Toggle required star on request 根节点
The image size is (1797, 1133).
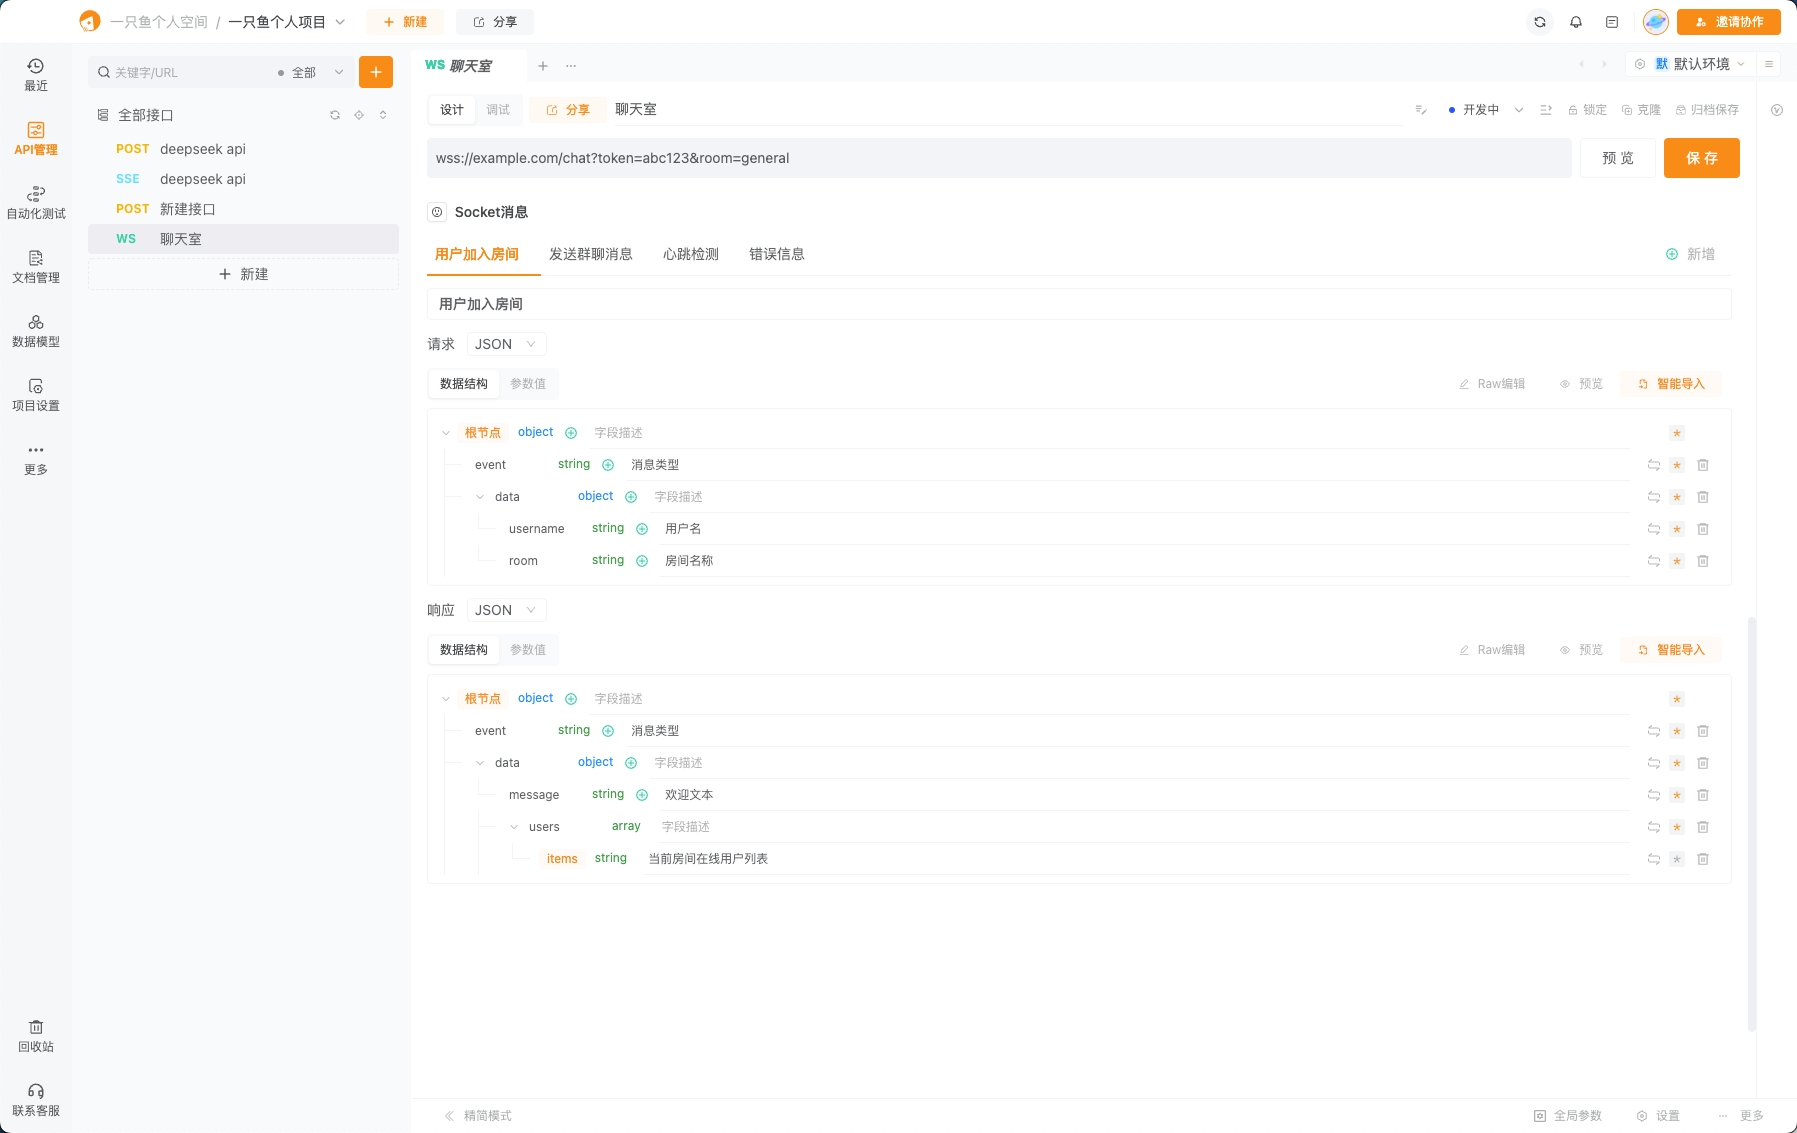point(1677,433)
